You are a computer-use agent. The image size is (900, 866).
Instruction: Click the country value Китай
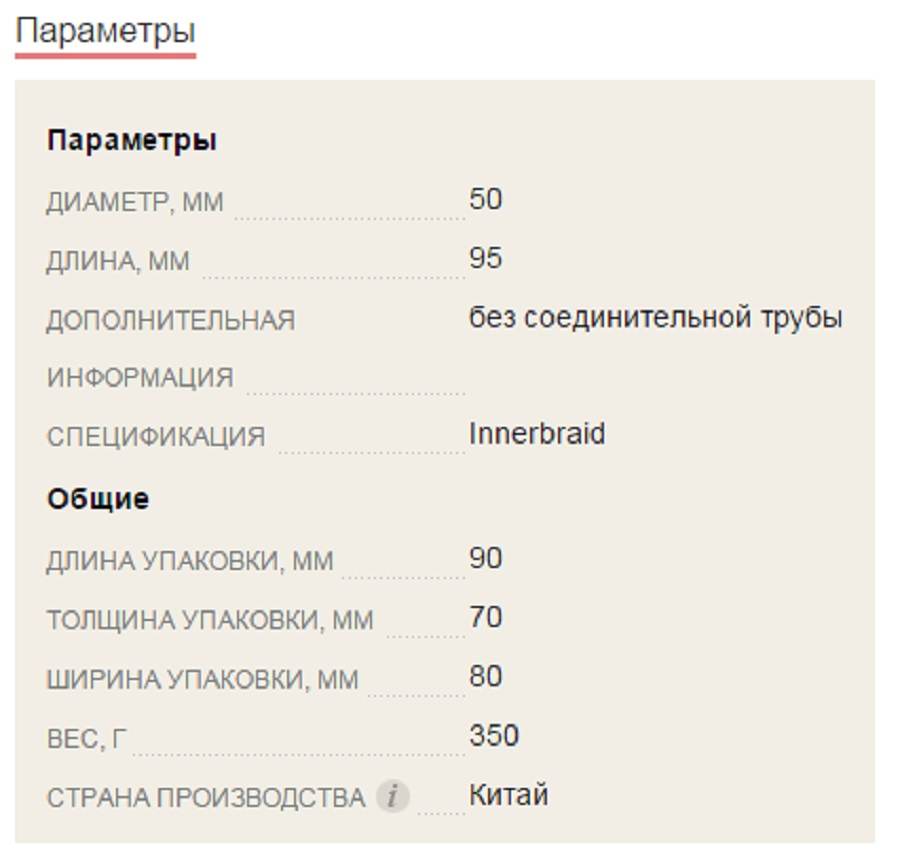point(509,795)
